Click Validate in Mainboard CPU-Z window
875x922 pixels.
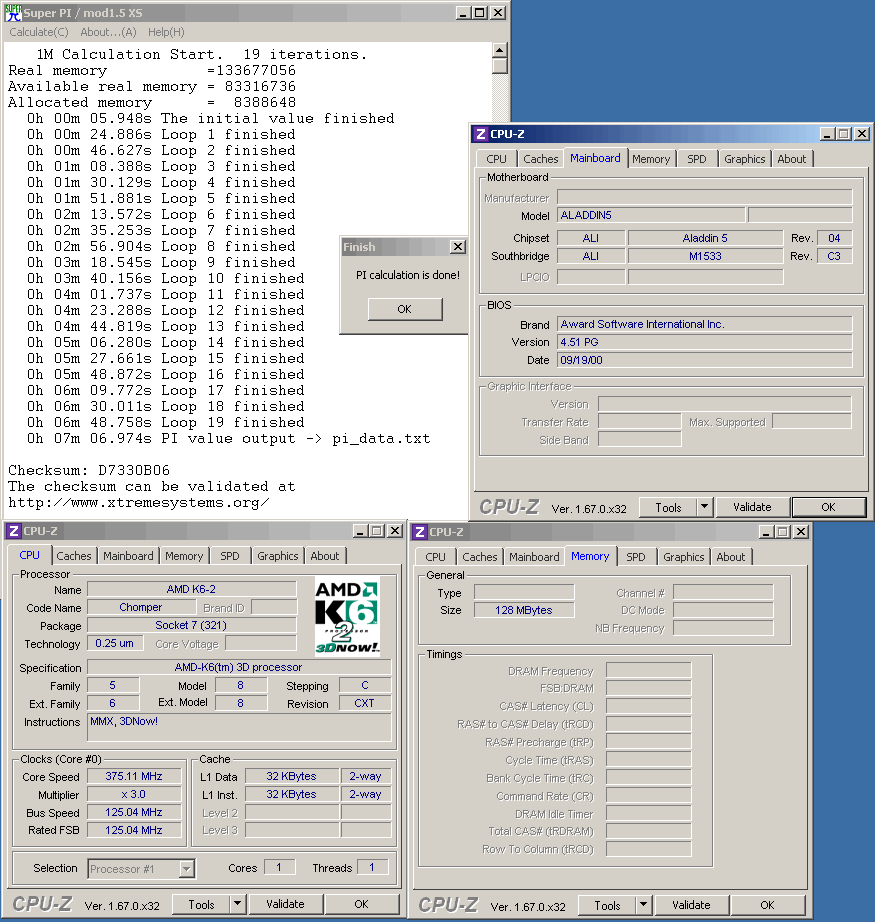pos(752,507)
